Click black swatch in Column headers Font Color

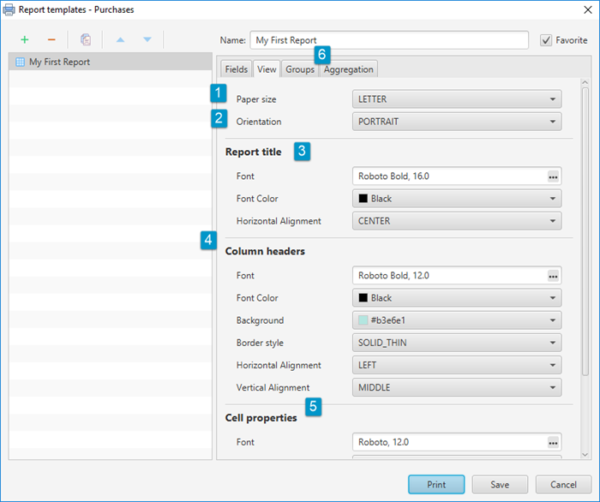[x=363, y=298]
